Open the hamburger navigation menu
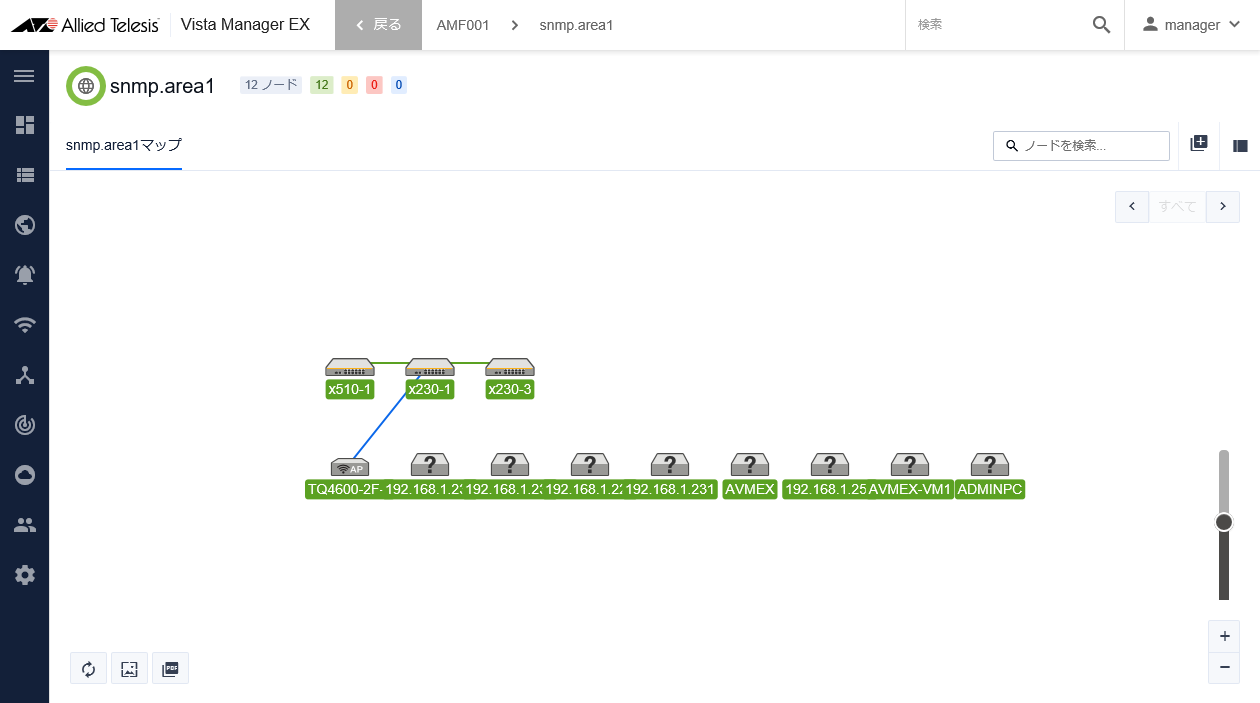 tap(25, 76)
